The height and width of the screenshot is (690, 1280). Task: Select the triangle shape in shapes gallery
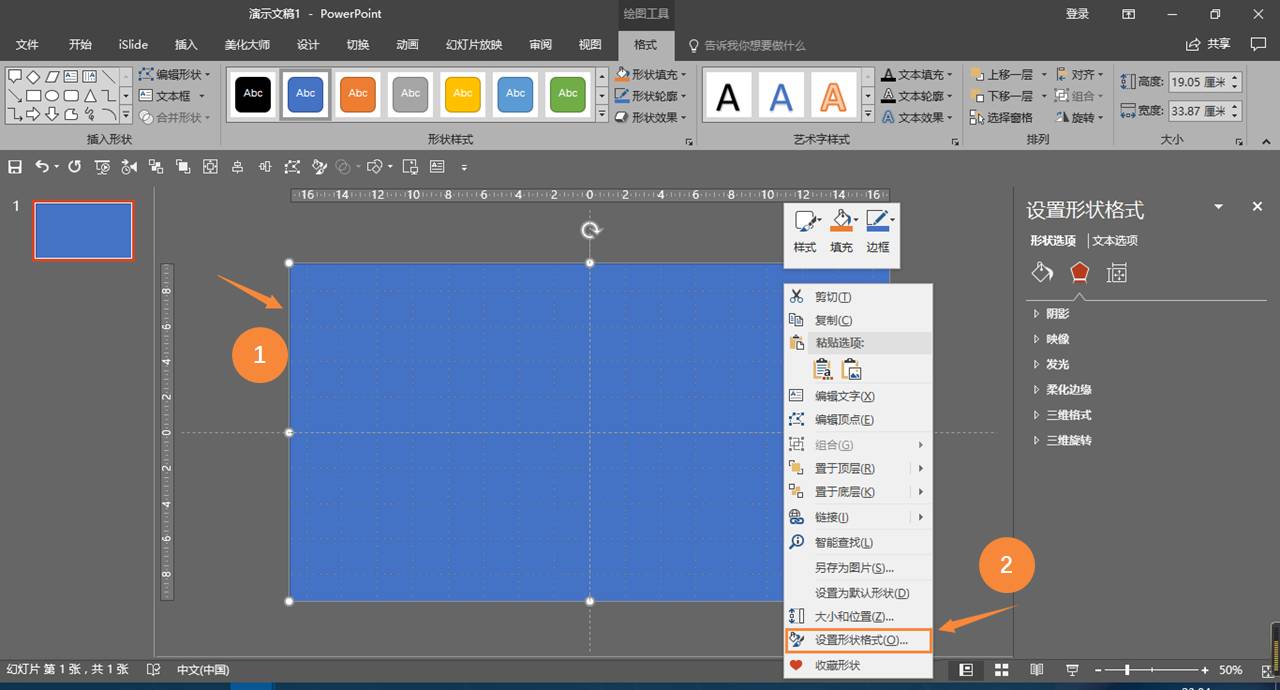coord(90,96)
